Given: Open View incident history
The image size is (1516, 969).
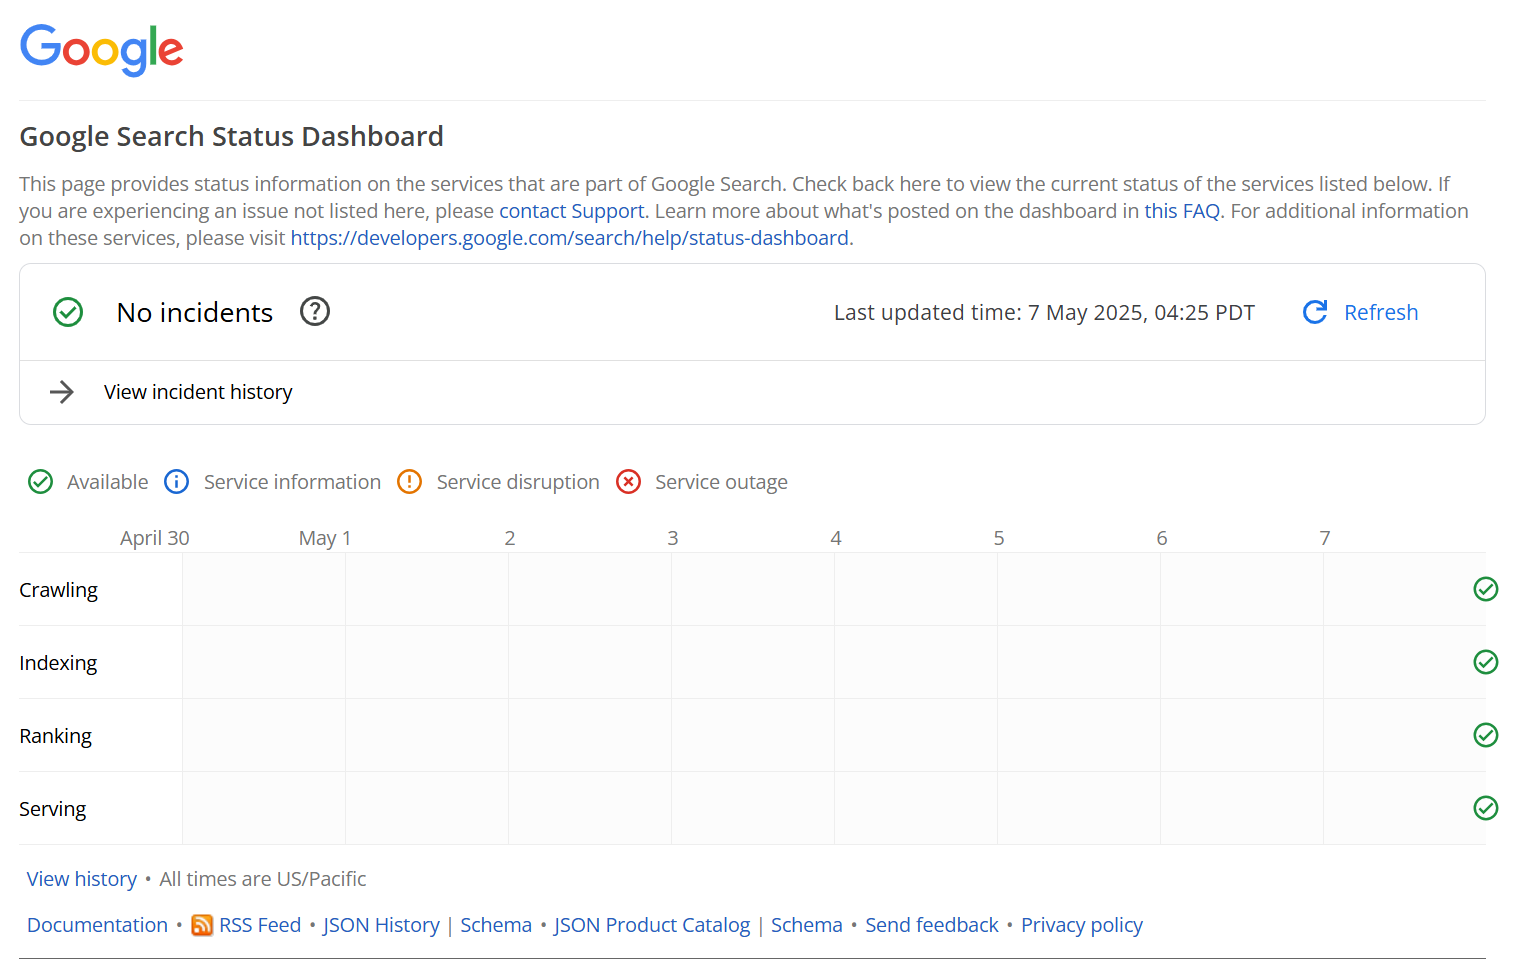Looking at the screenshot, I should pos(198,392).
